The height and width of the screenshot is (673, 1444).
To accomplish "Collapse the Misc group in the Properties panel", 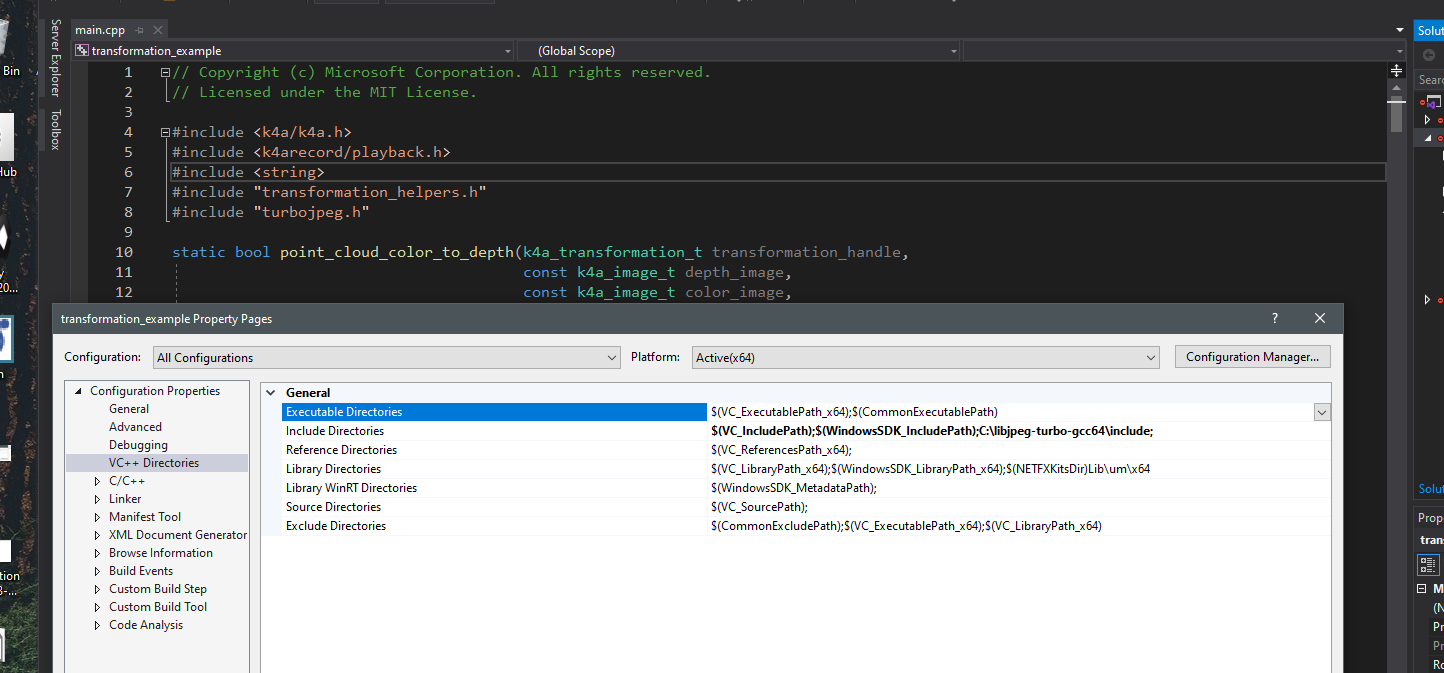I will 1421,588.
